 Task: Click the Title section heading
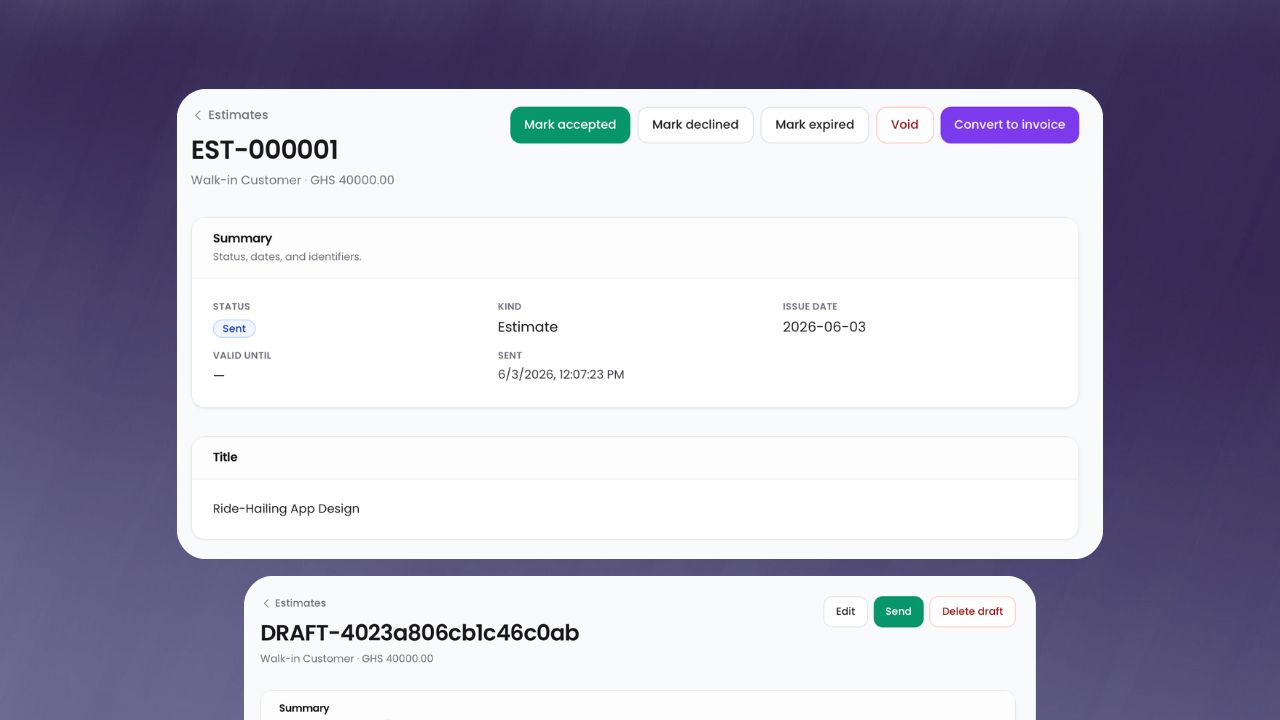coord(225,457)
